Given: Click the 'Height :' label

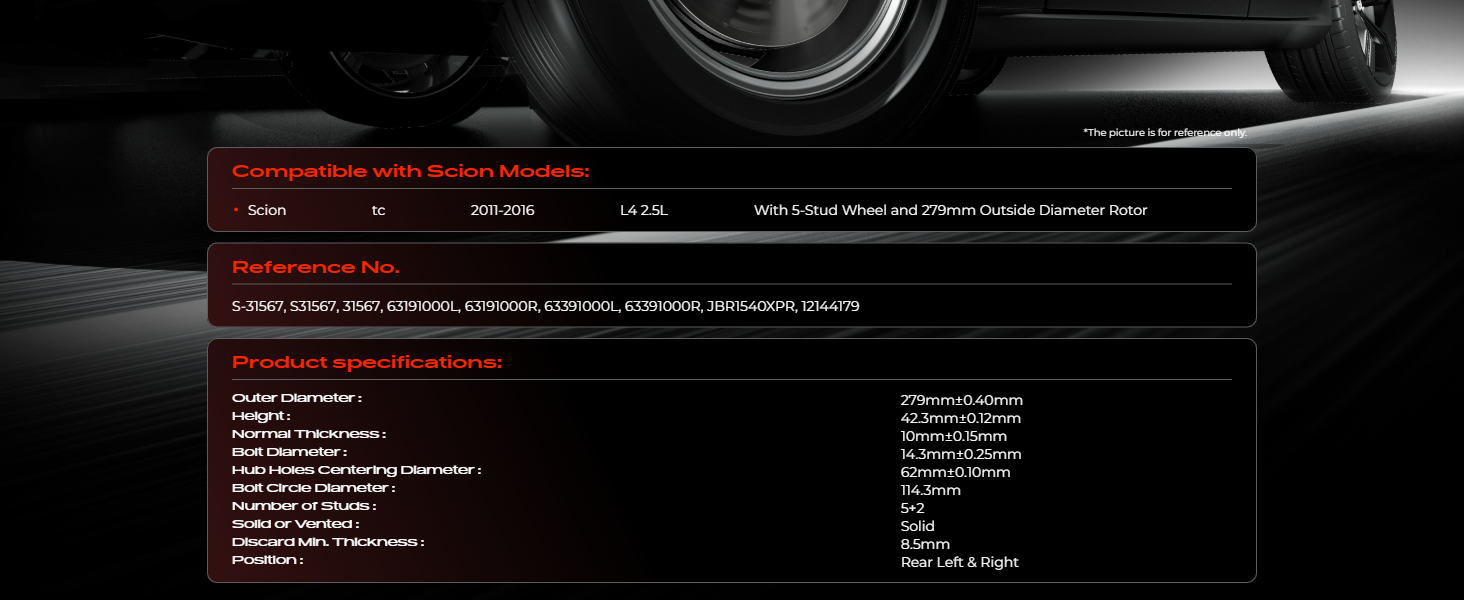Looking at the screenshot, I should click(x=261, y=416).
